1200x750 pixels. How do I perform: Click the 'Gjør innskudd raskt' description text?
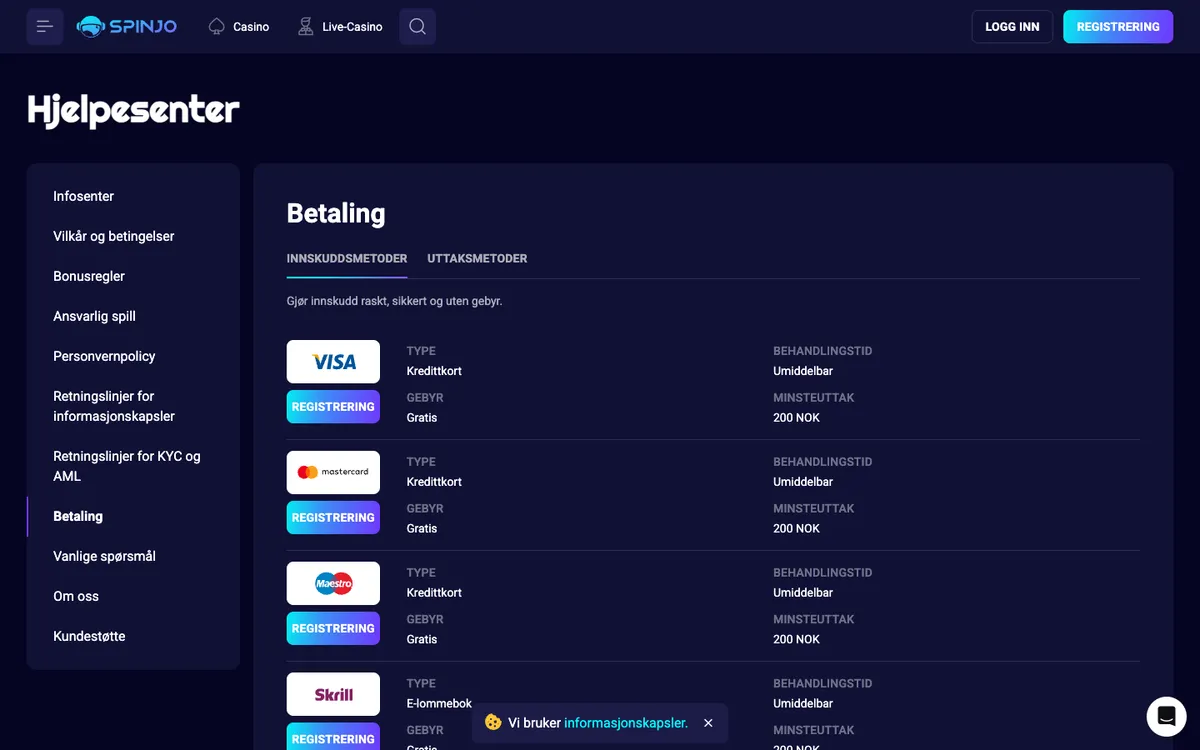coord(395,301)
